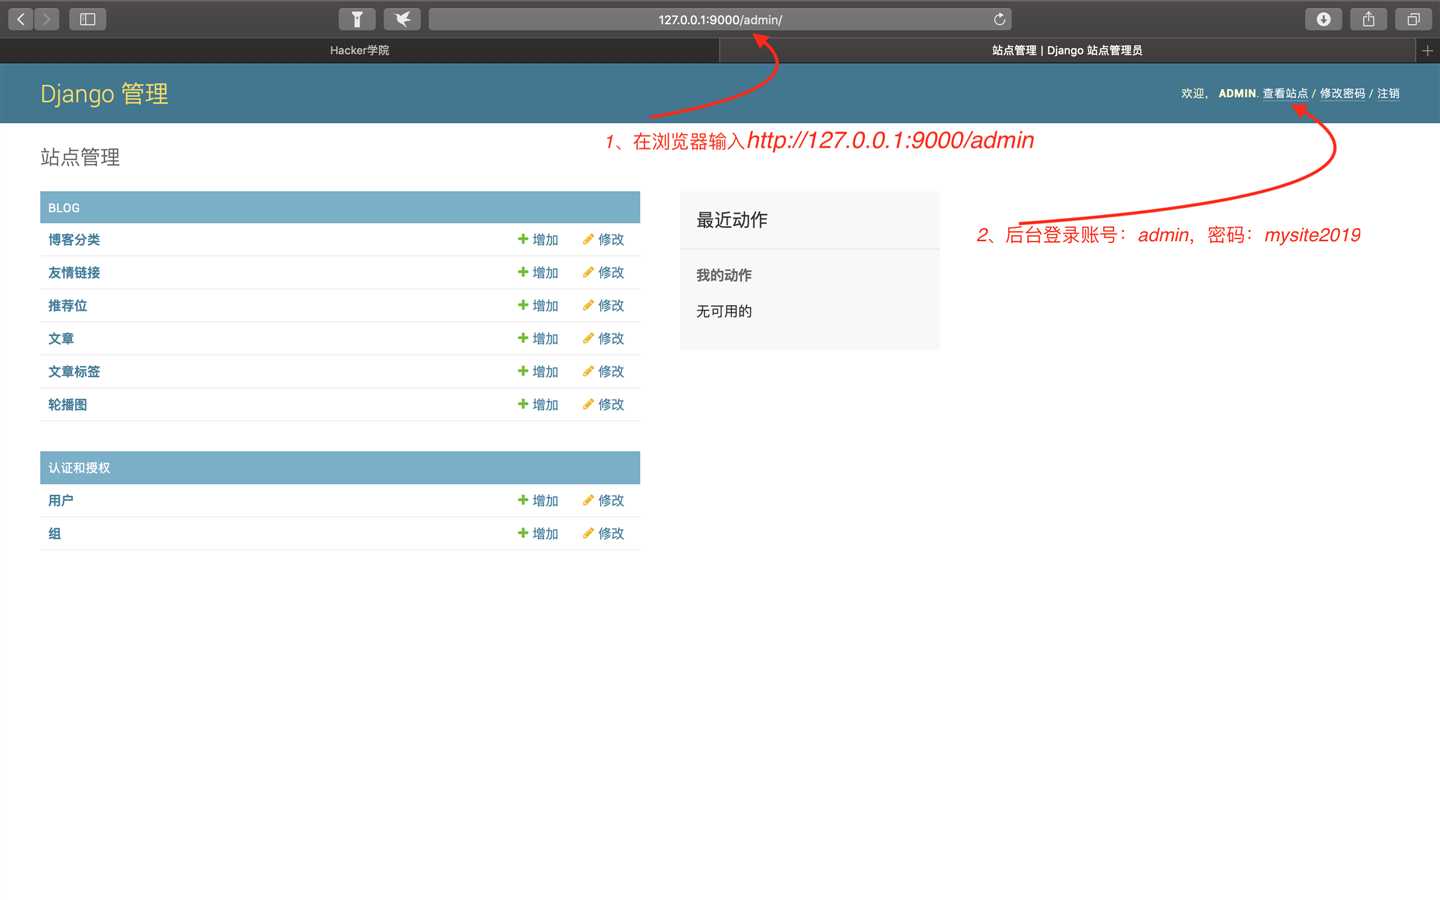Click the 无可用的 text
This screenshot has height=900, width=1440.
tap(724, 311)
